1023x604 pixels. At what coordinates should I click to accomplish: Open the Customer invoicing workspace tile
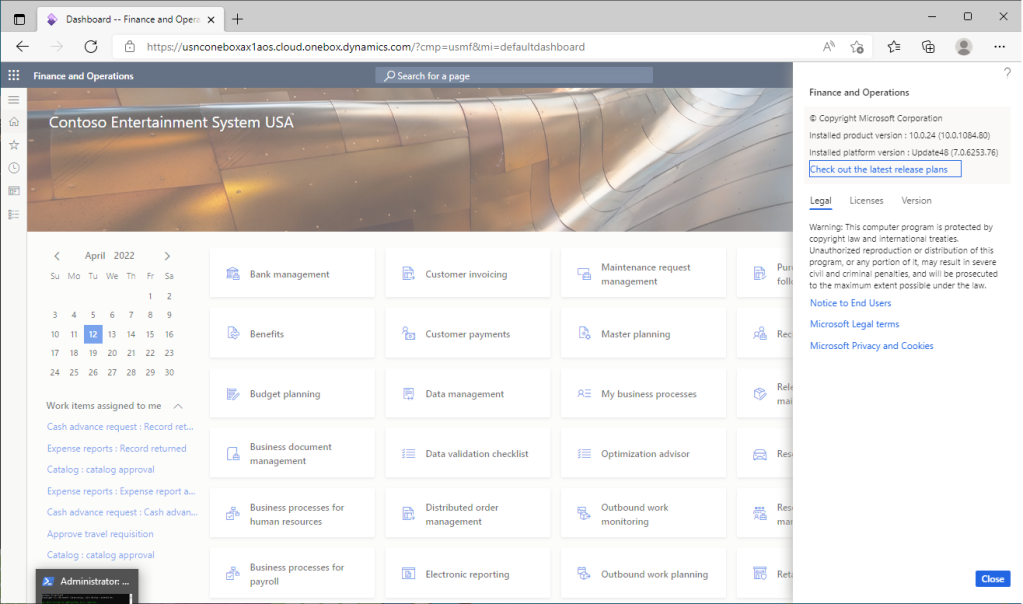(x=468, y=274)
